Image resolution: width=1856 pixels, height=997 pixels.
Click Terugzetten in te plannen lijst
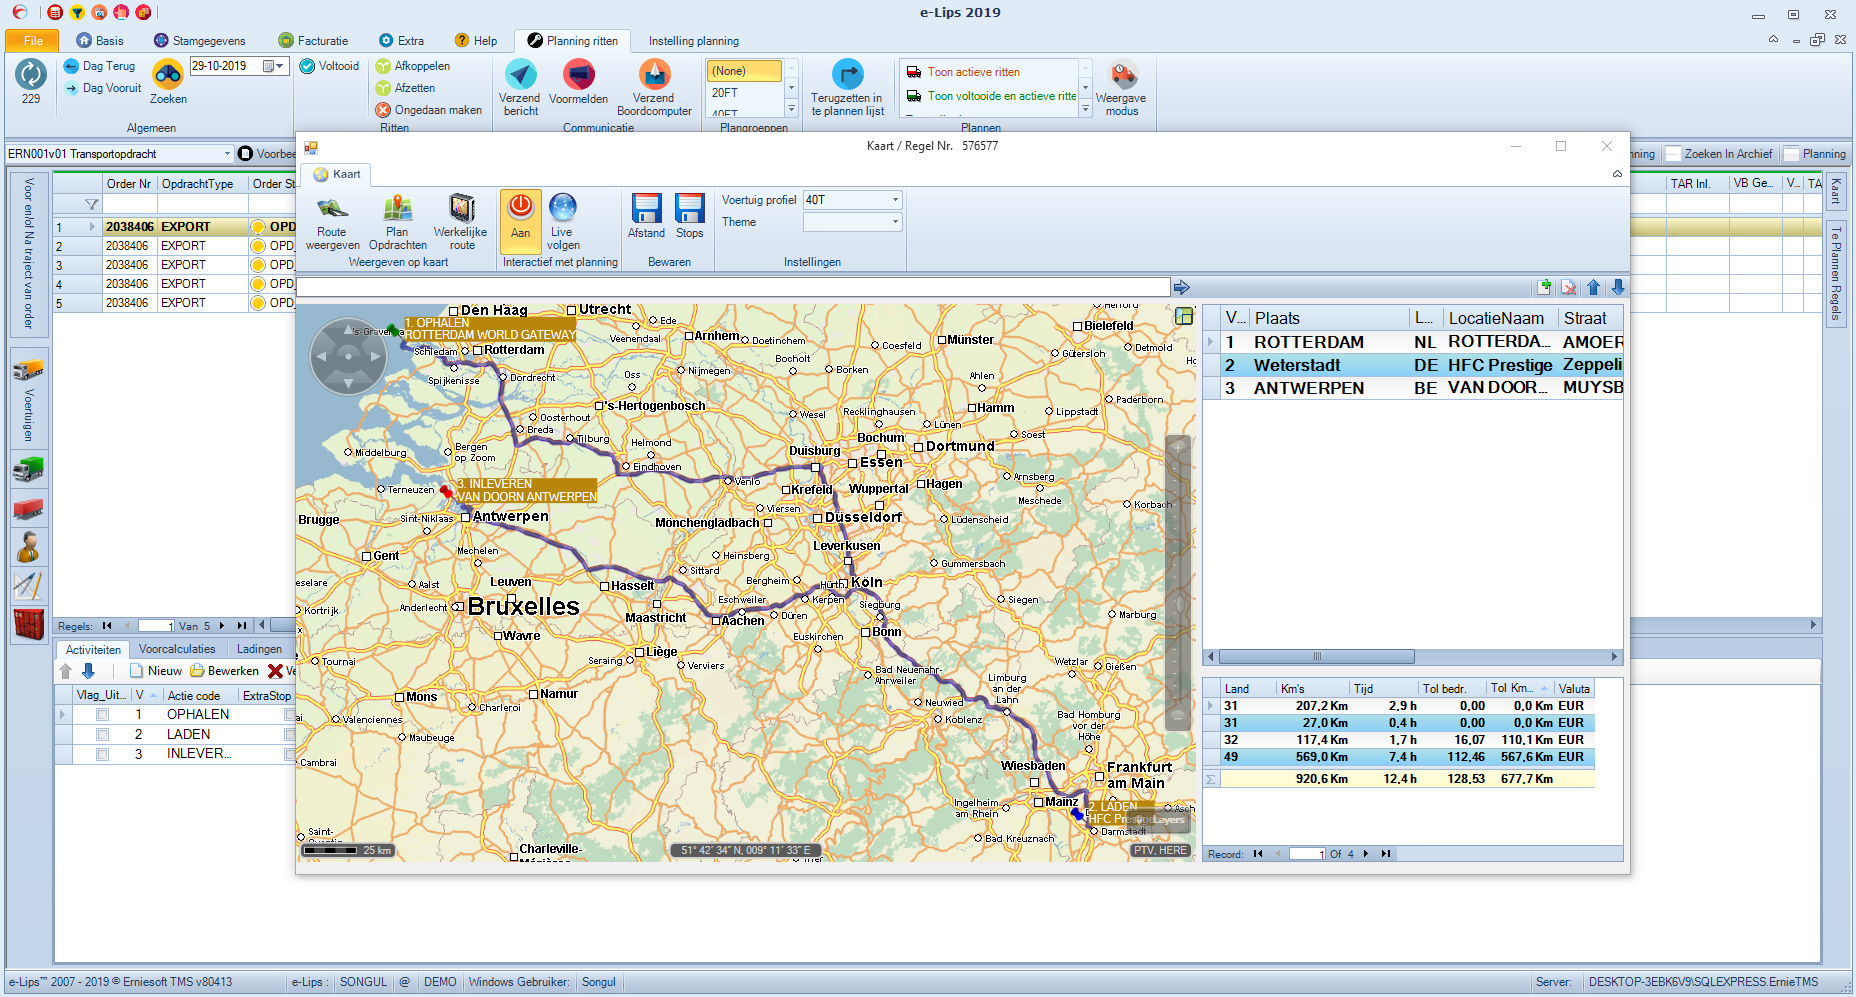click(847, 87)
